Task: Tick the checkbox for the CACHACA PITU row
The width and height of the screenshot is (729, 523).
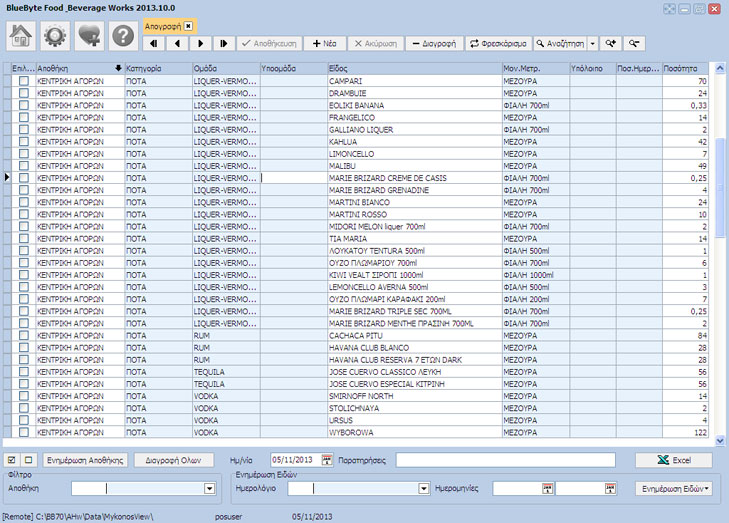Action: 24,336
